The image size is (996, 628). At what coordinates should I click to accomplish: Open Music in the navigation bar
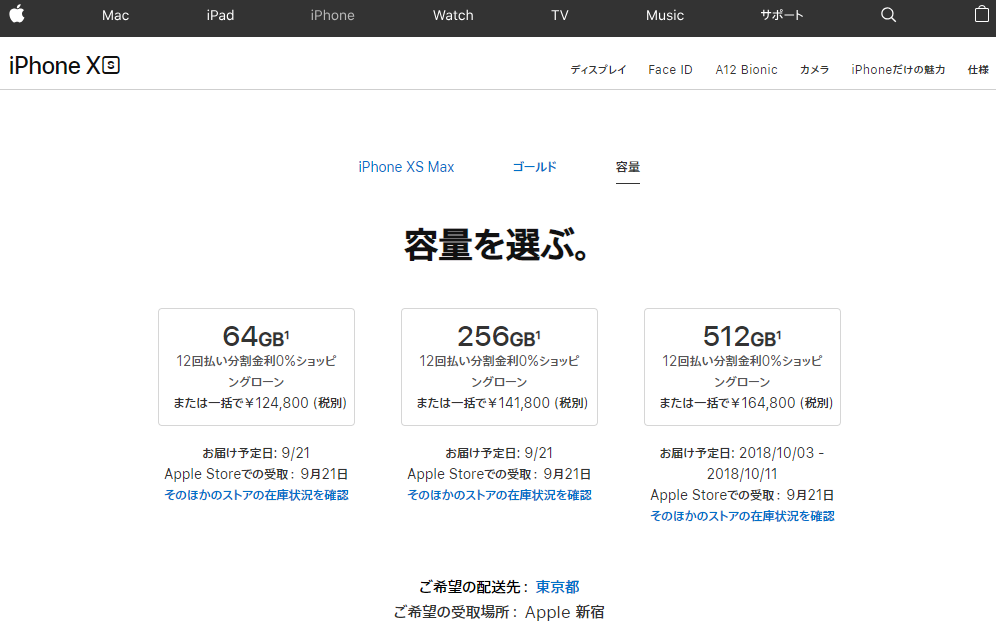point(665,15)
